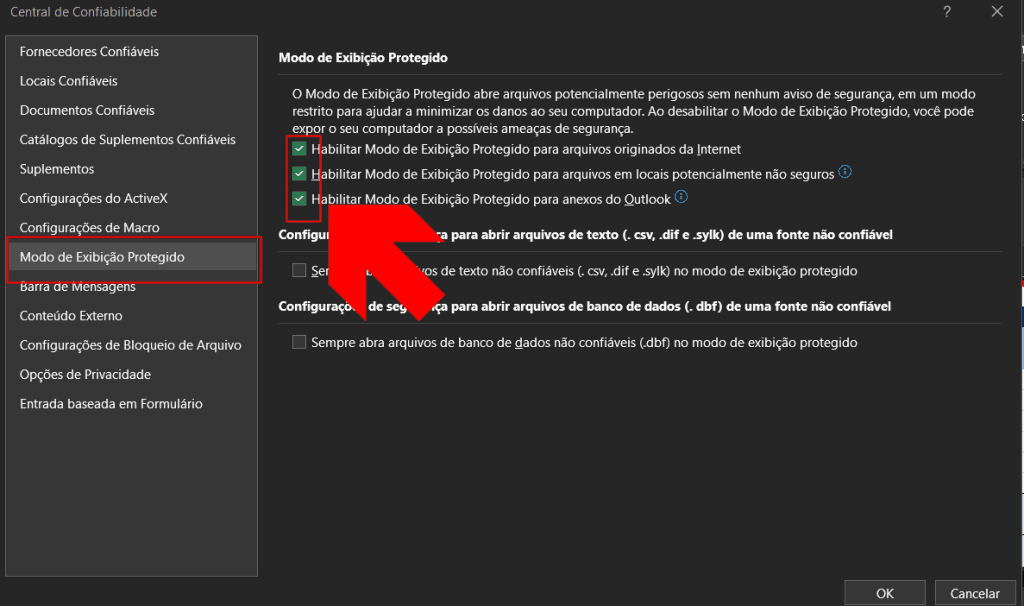Open Fornecedores Confiáveis section

point(89,52)
